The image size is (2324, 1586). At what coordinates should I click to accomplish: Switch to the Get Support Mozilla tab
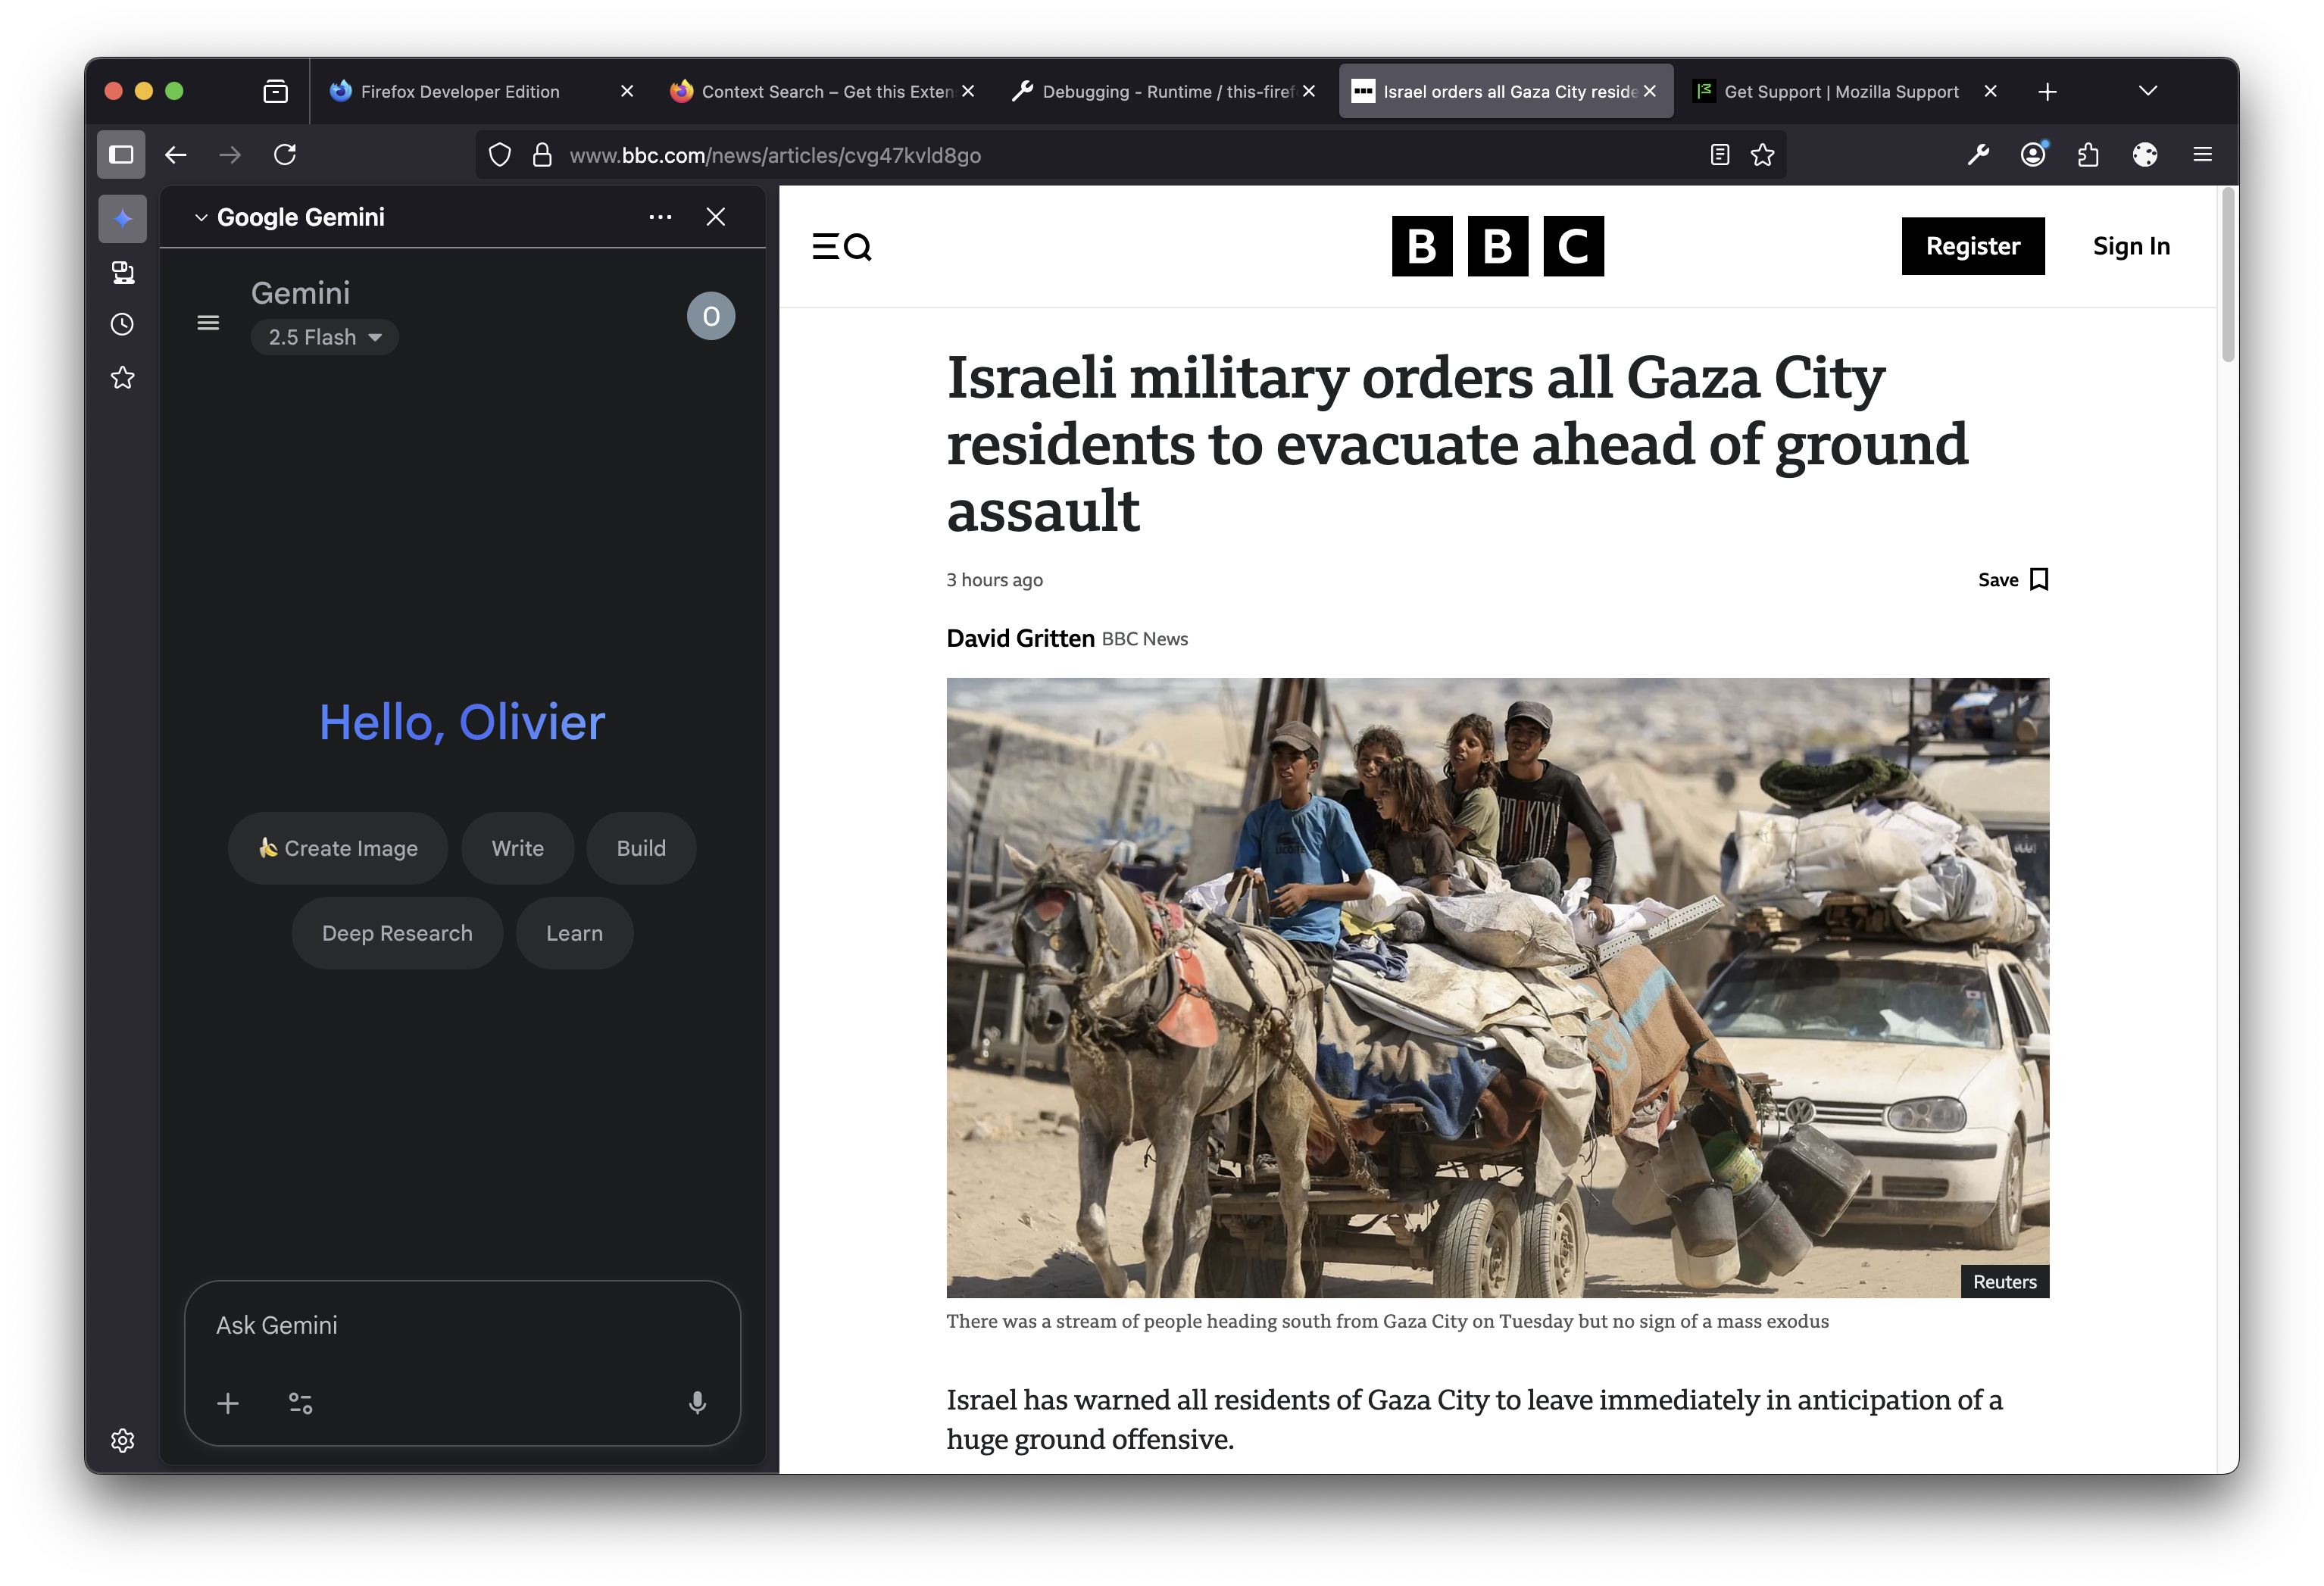tap(1840, 92)
